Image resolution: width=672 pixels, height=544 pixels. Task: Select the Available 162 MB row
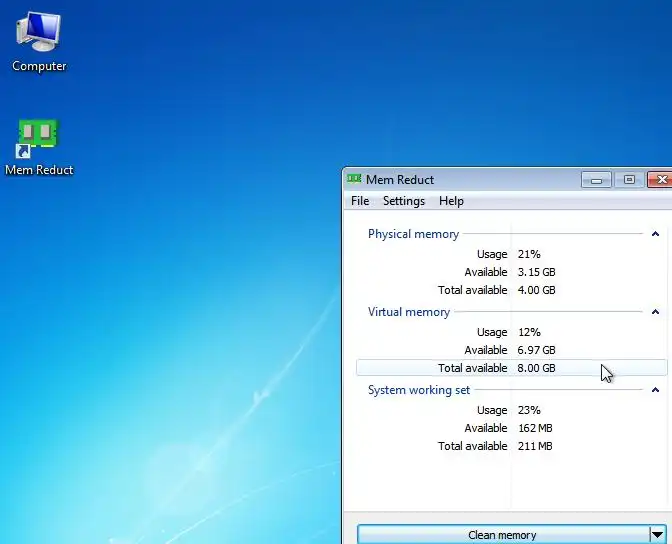tap(511, 428)
